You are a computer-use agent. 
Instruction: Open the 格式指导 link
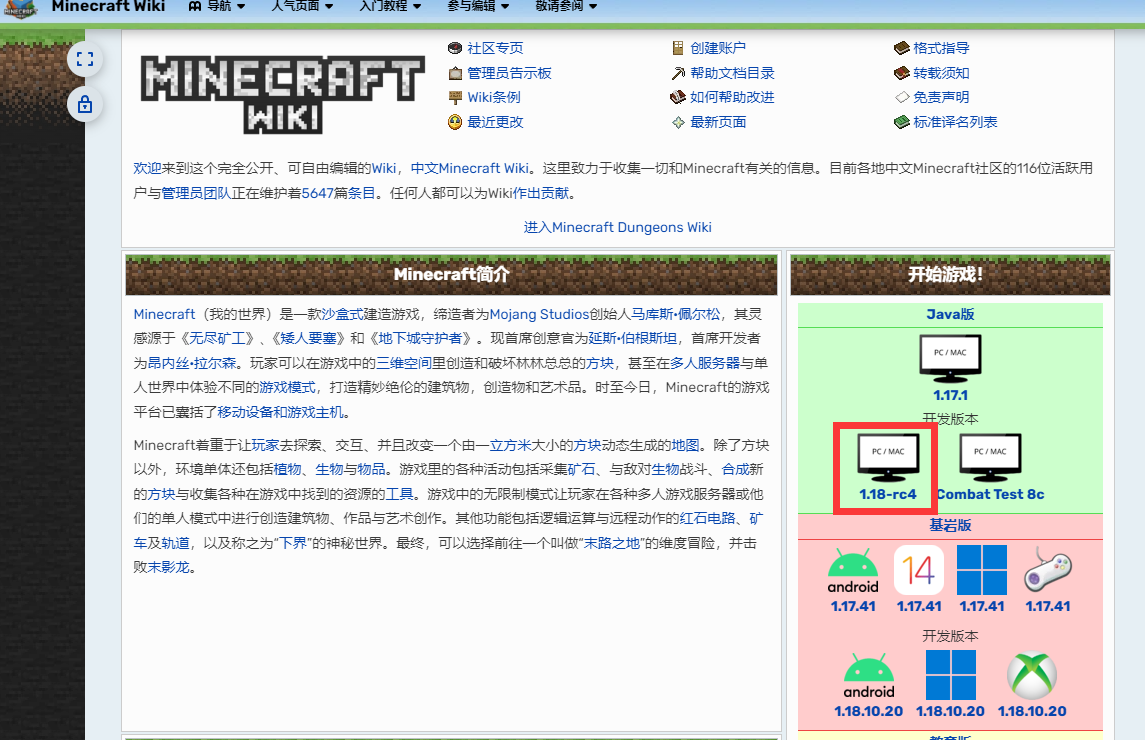tap(941, 48)
